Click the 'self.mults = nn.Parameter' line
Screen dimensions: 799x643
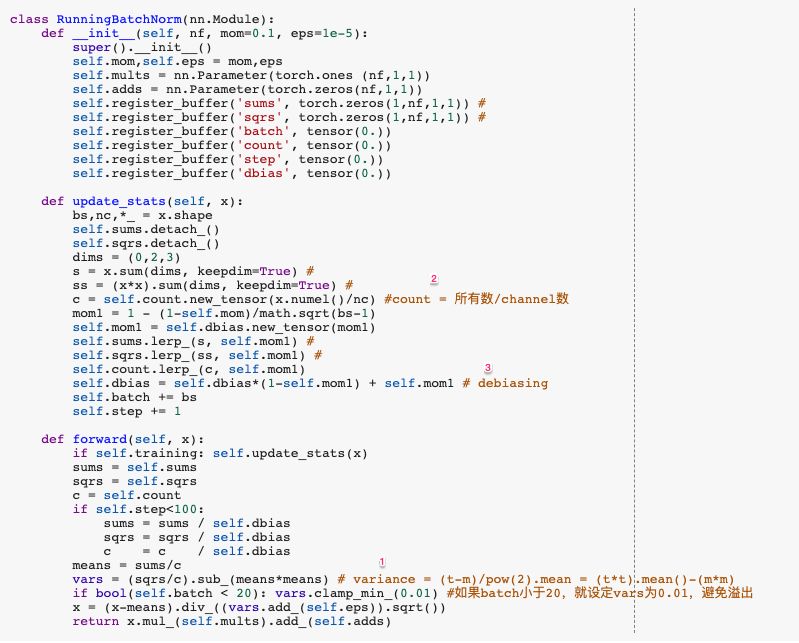coord(251,75)
